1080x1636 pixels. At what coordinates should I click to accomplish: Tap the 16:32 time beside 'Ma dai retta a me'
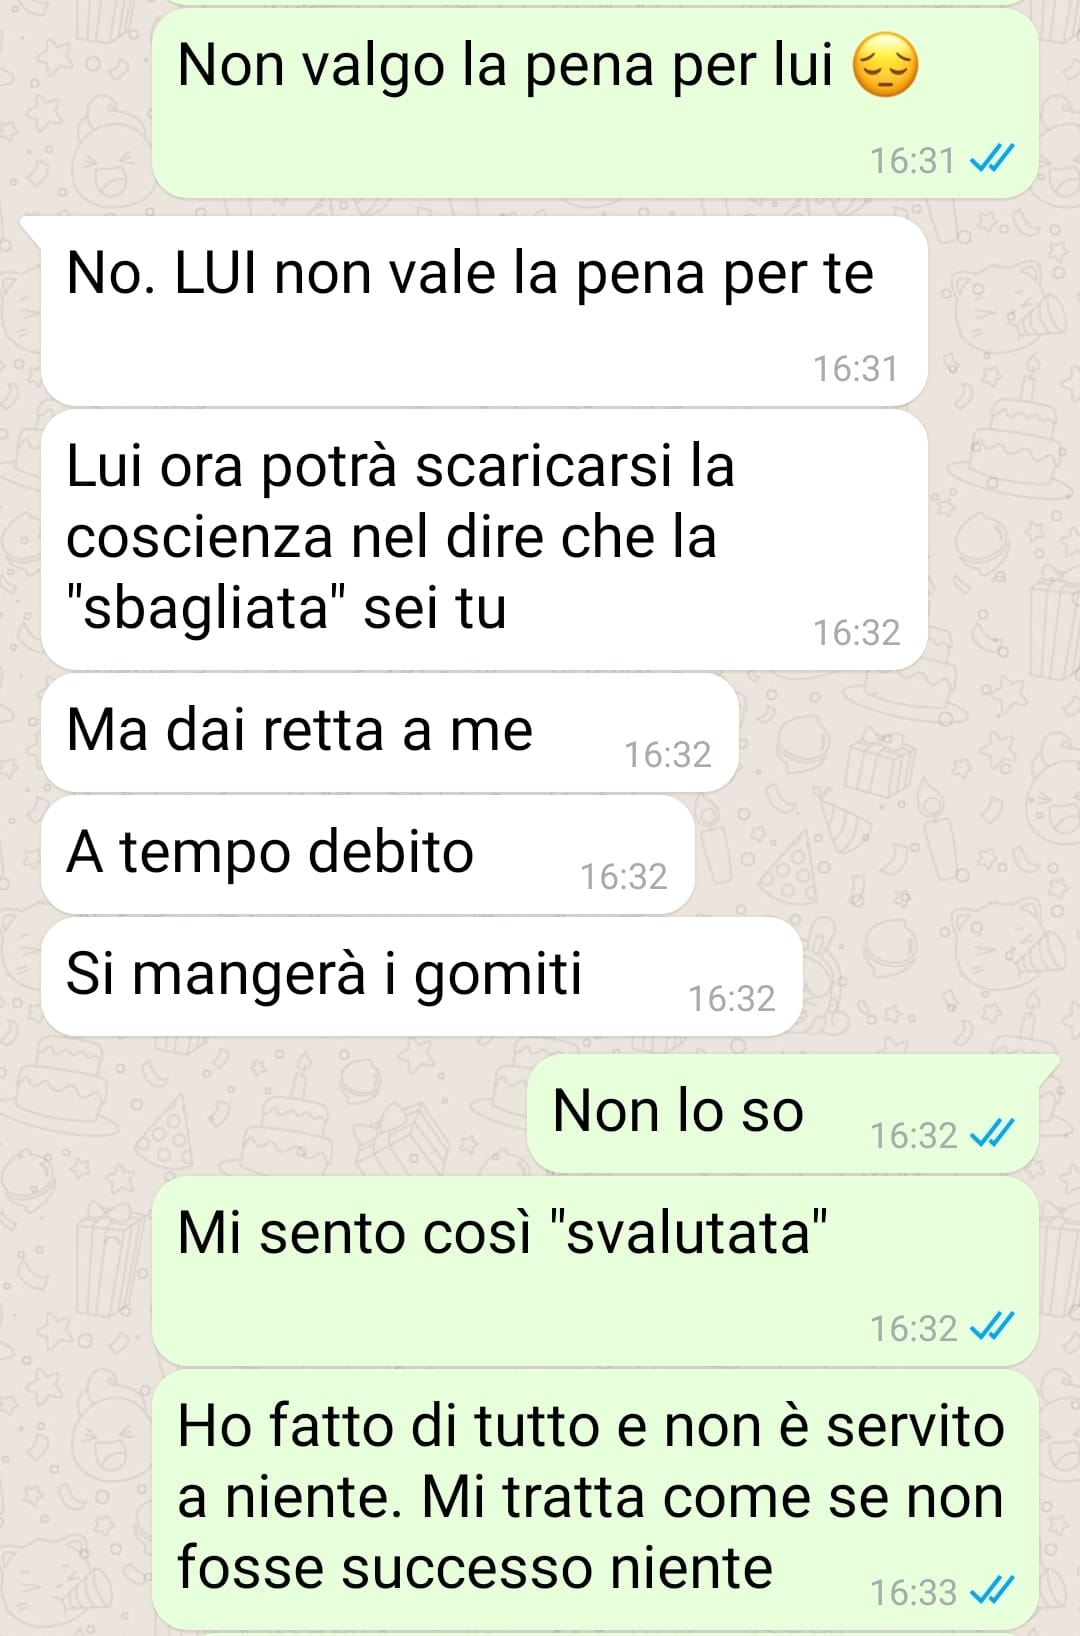click(667, 754)
